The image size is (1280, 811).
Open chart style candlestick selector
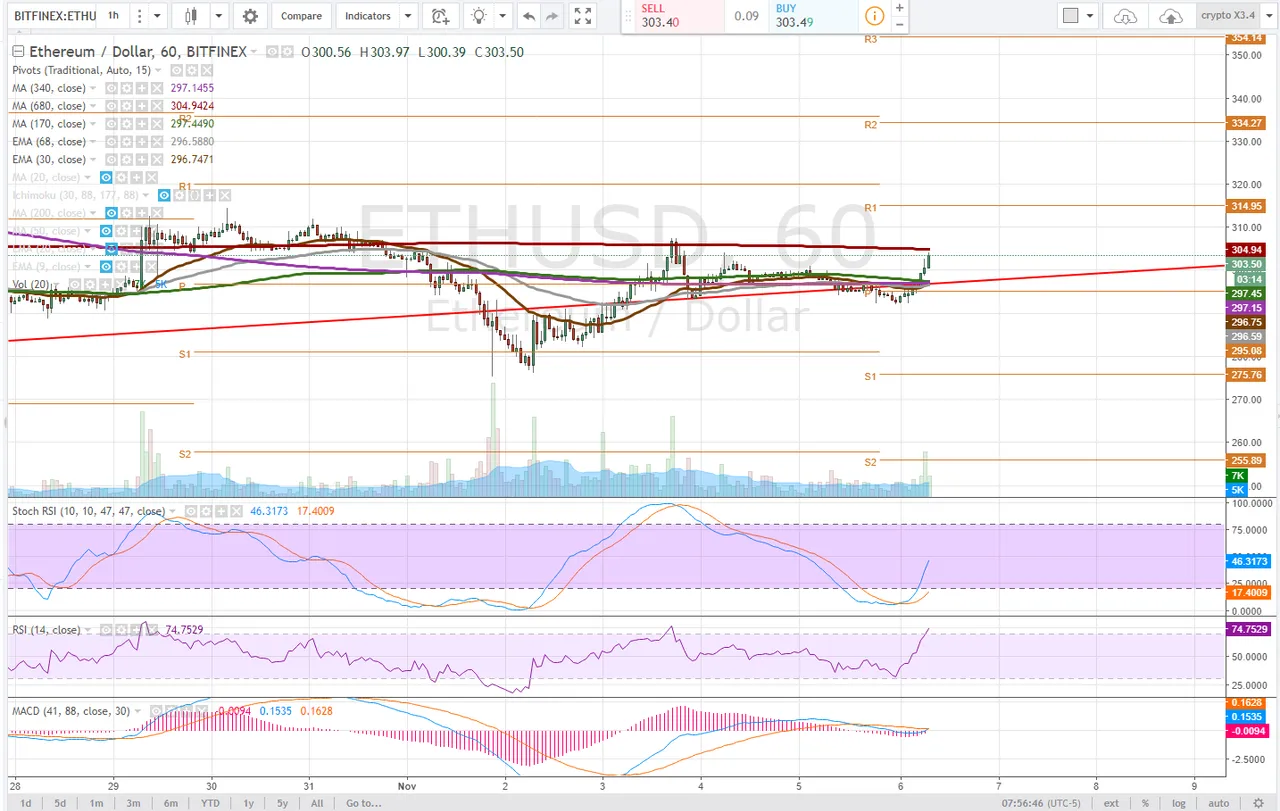pos(191,16)
